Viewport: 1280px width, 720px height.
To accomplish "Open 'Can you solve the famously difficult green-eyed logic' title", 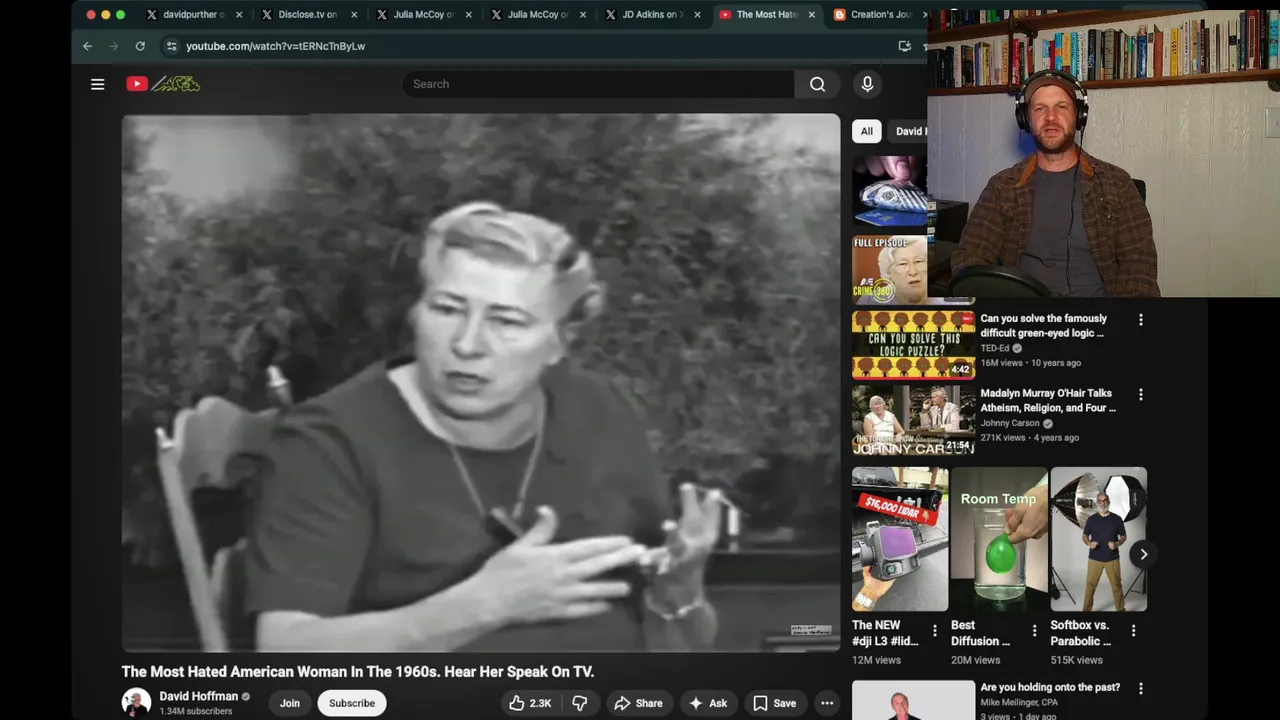I will tap(1043, 326).
